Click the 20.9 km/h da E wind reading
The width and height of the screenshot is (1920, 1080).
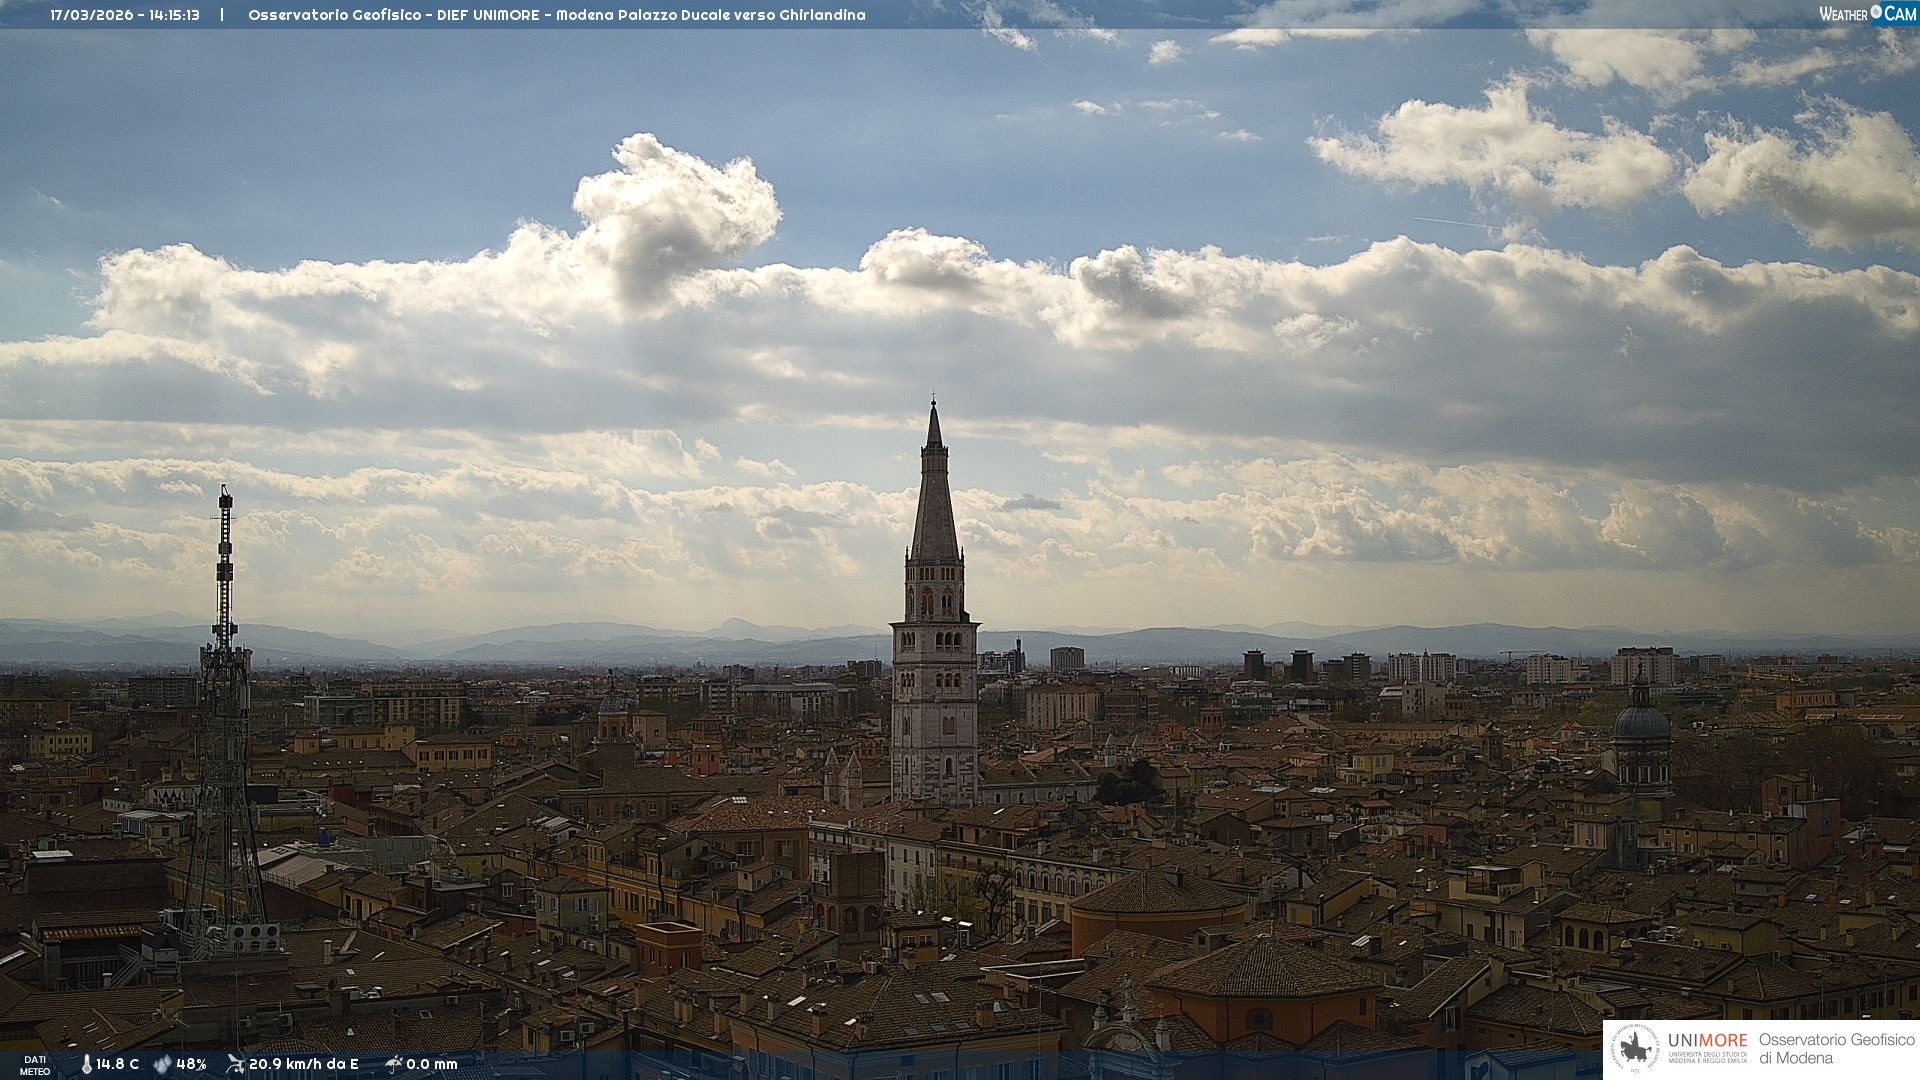point(303,1064)
